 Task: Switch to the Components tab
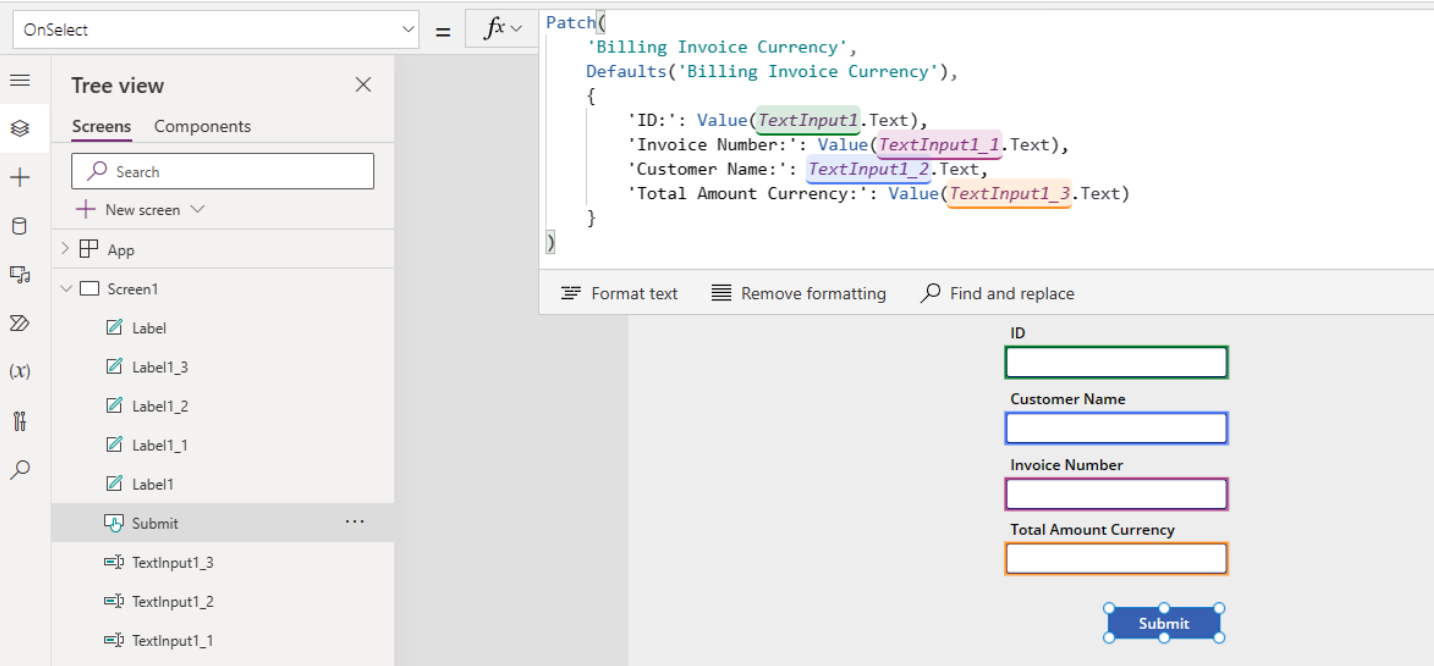tap(201, 126)
